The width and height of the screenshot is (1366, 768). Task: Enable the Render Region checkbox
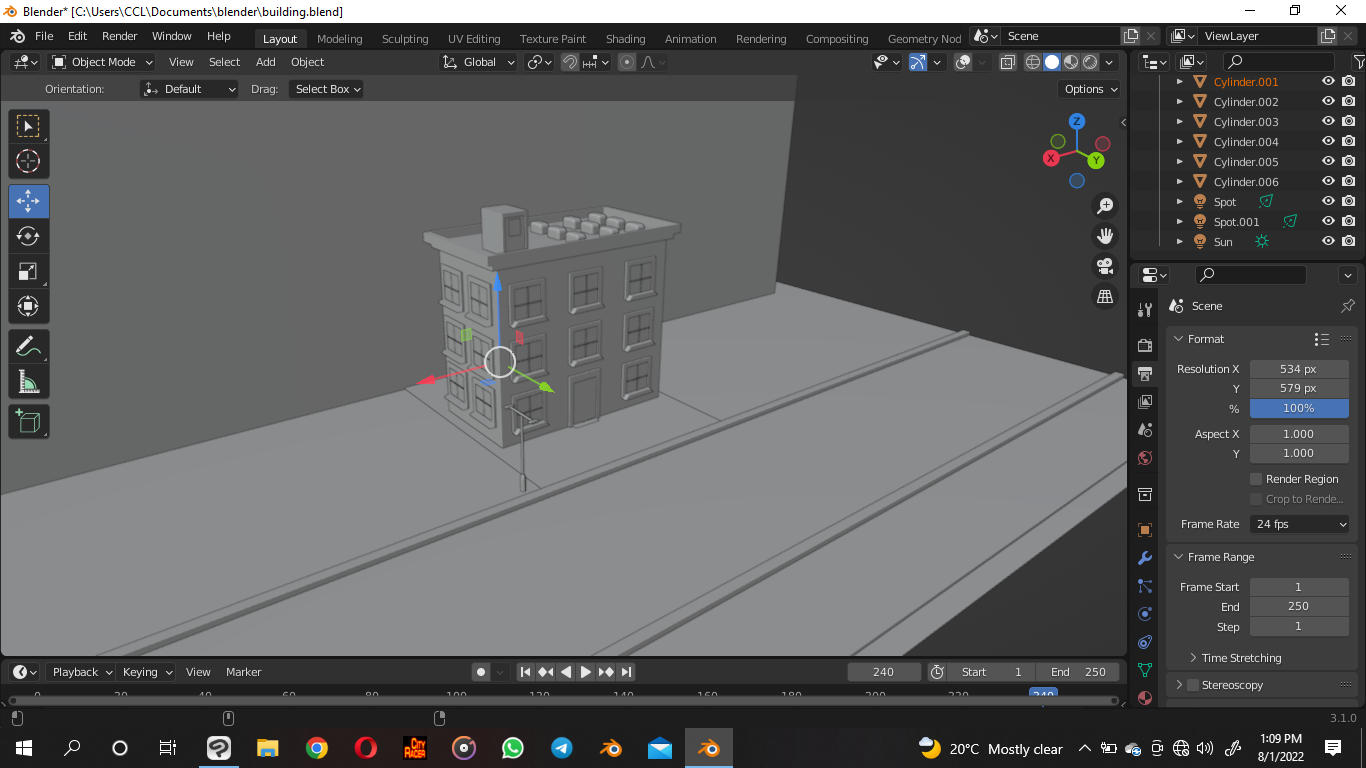[1256, 479]
